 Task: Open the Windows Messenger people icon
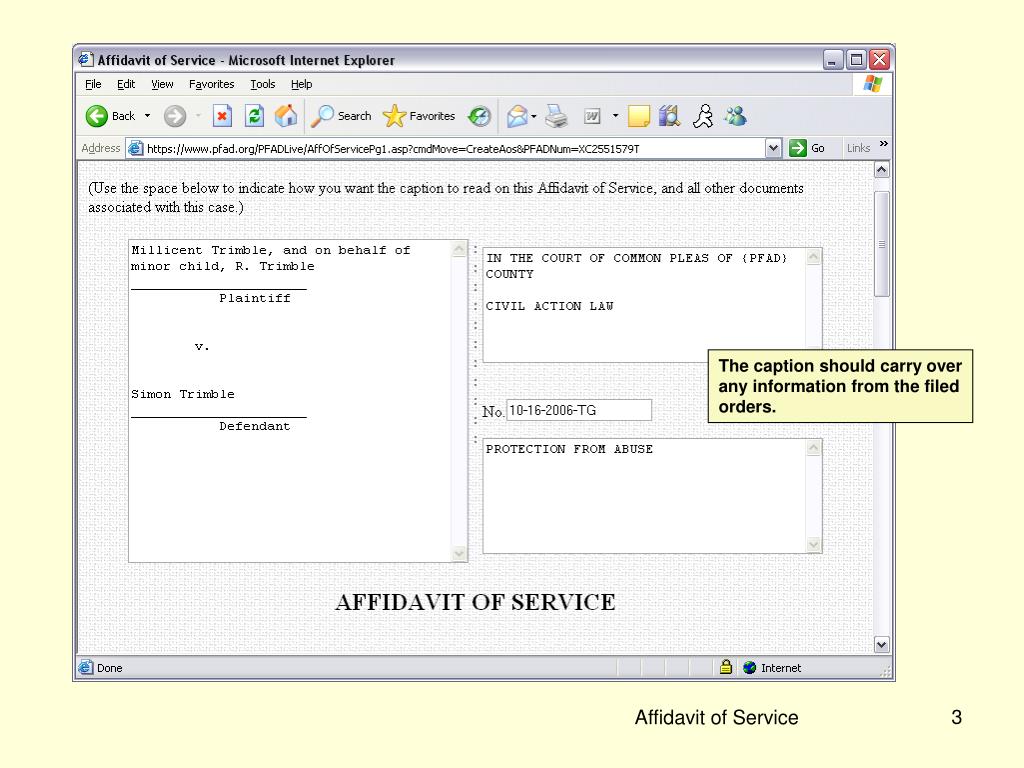point(735,116)
